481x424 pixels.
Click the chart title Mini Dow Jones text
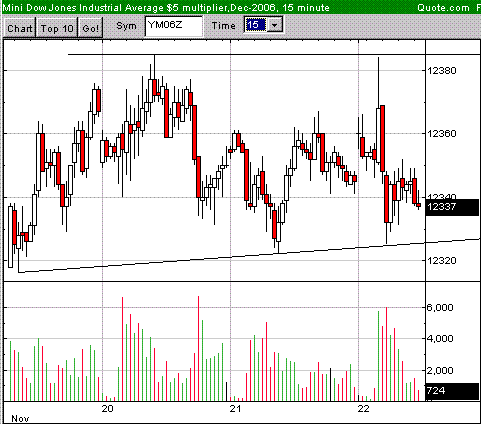click(166, 7)
